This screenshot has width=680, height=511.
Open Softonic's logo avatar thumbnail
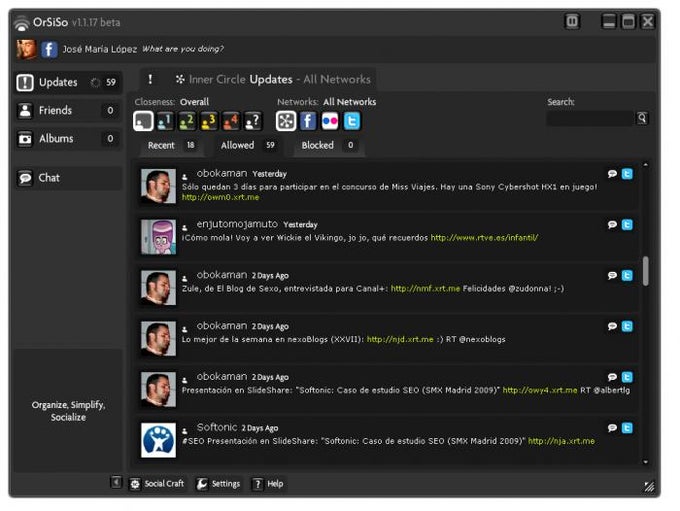[x=158, y=440]
